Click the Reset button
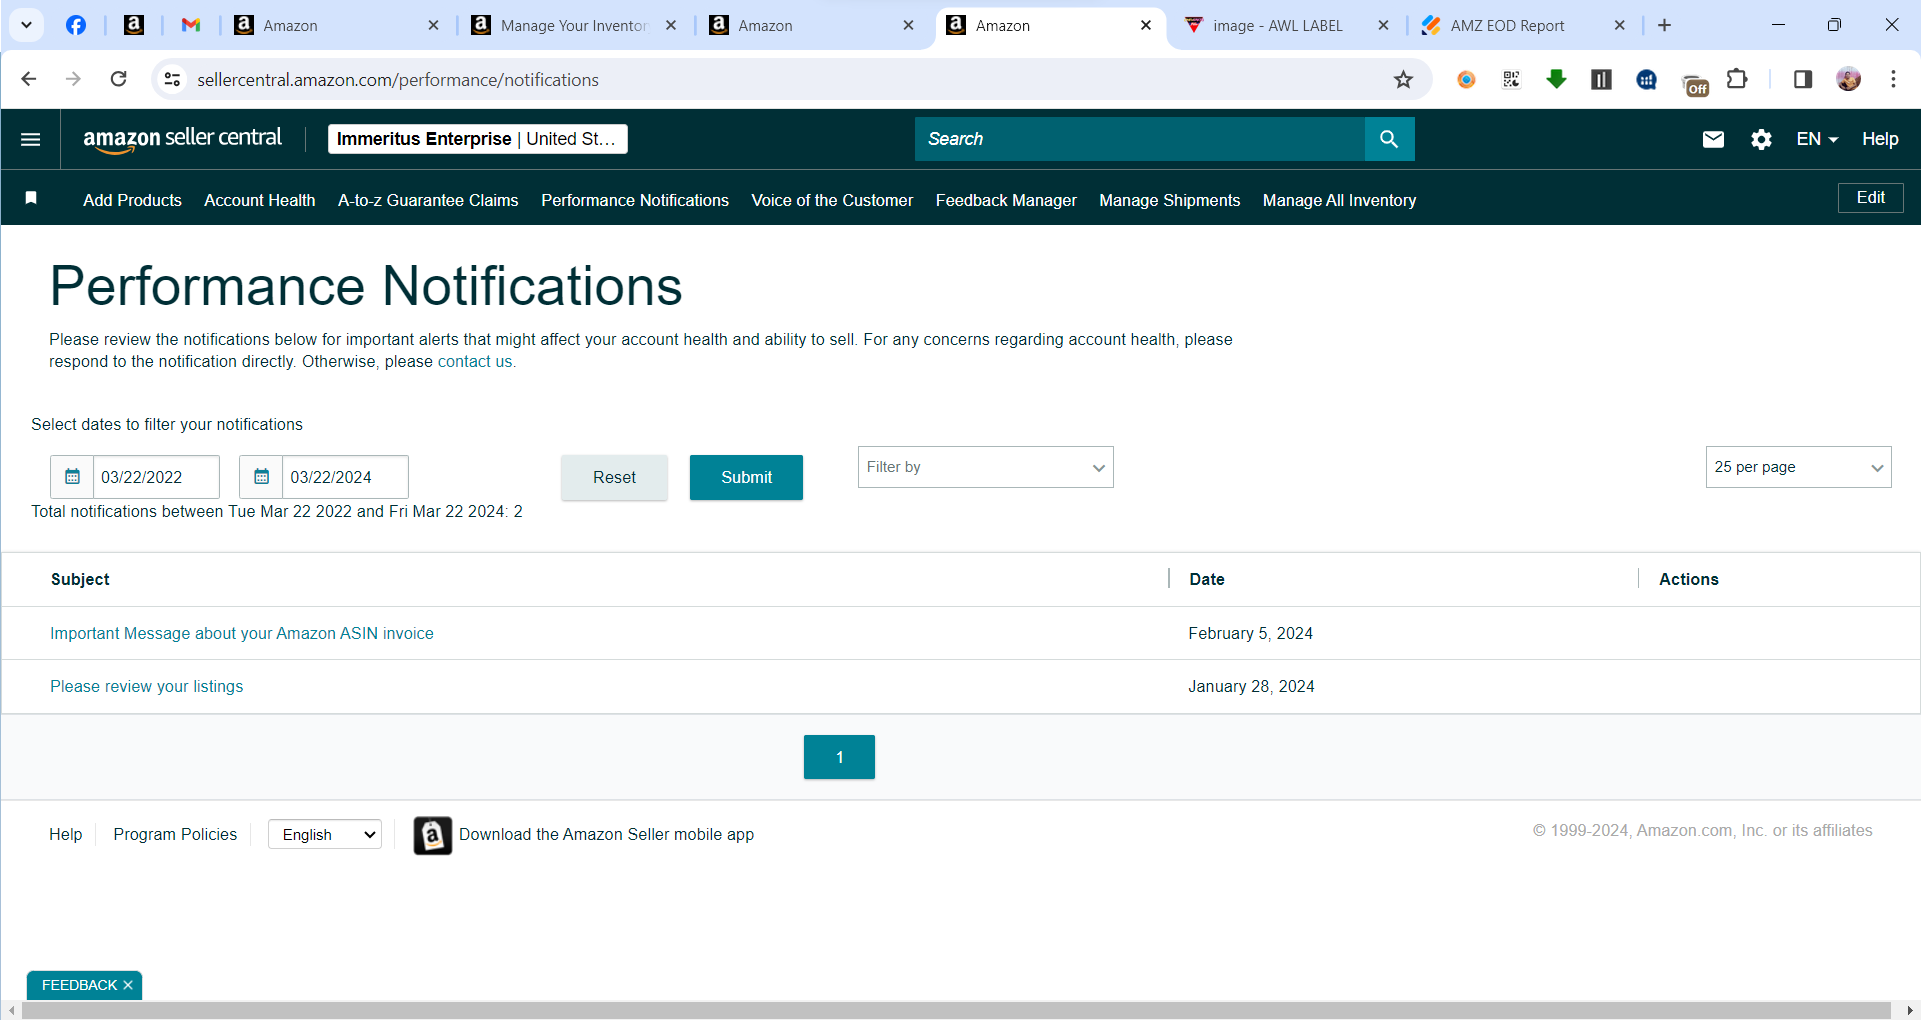Image resolution: width=1921 pixels, height=1020 pixels. point(614,477)
